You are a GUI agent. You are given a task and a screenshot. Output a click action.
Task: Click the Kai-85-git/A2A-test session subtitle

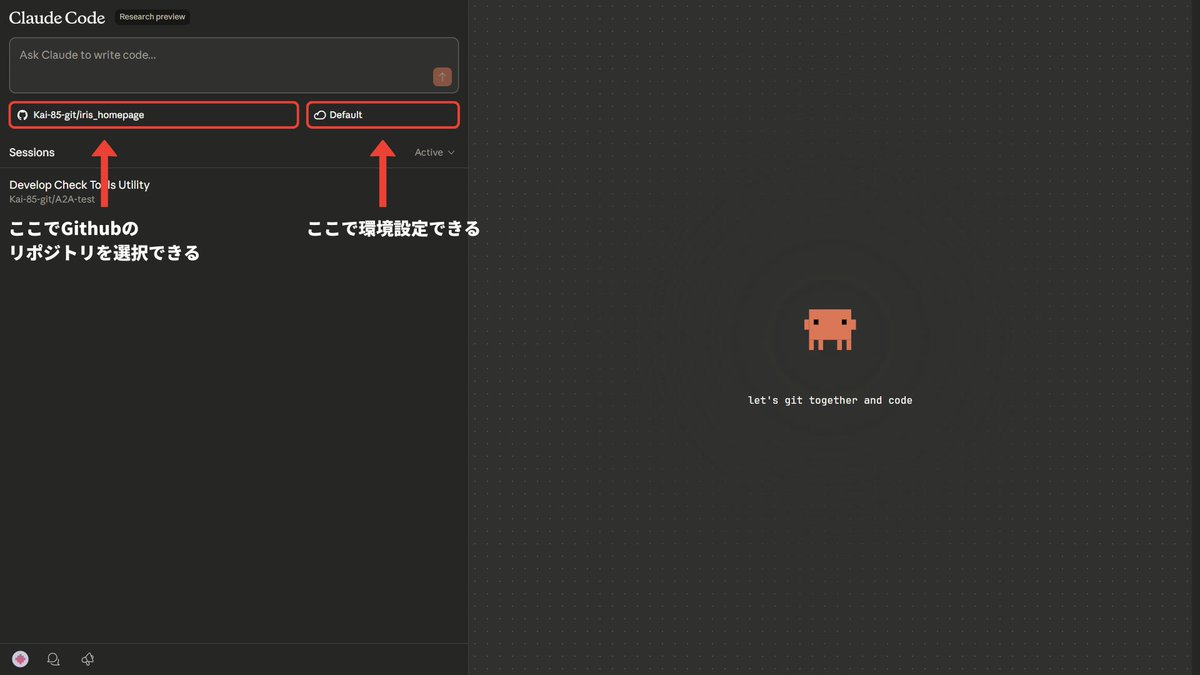tap(52, 199)
